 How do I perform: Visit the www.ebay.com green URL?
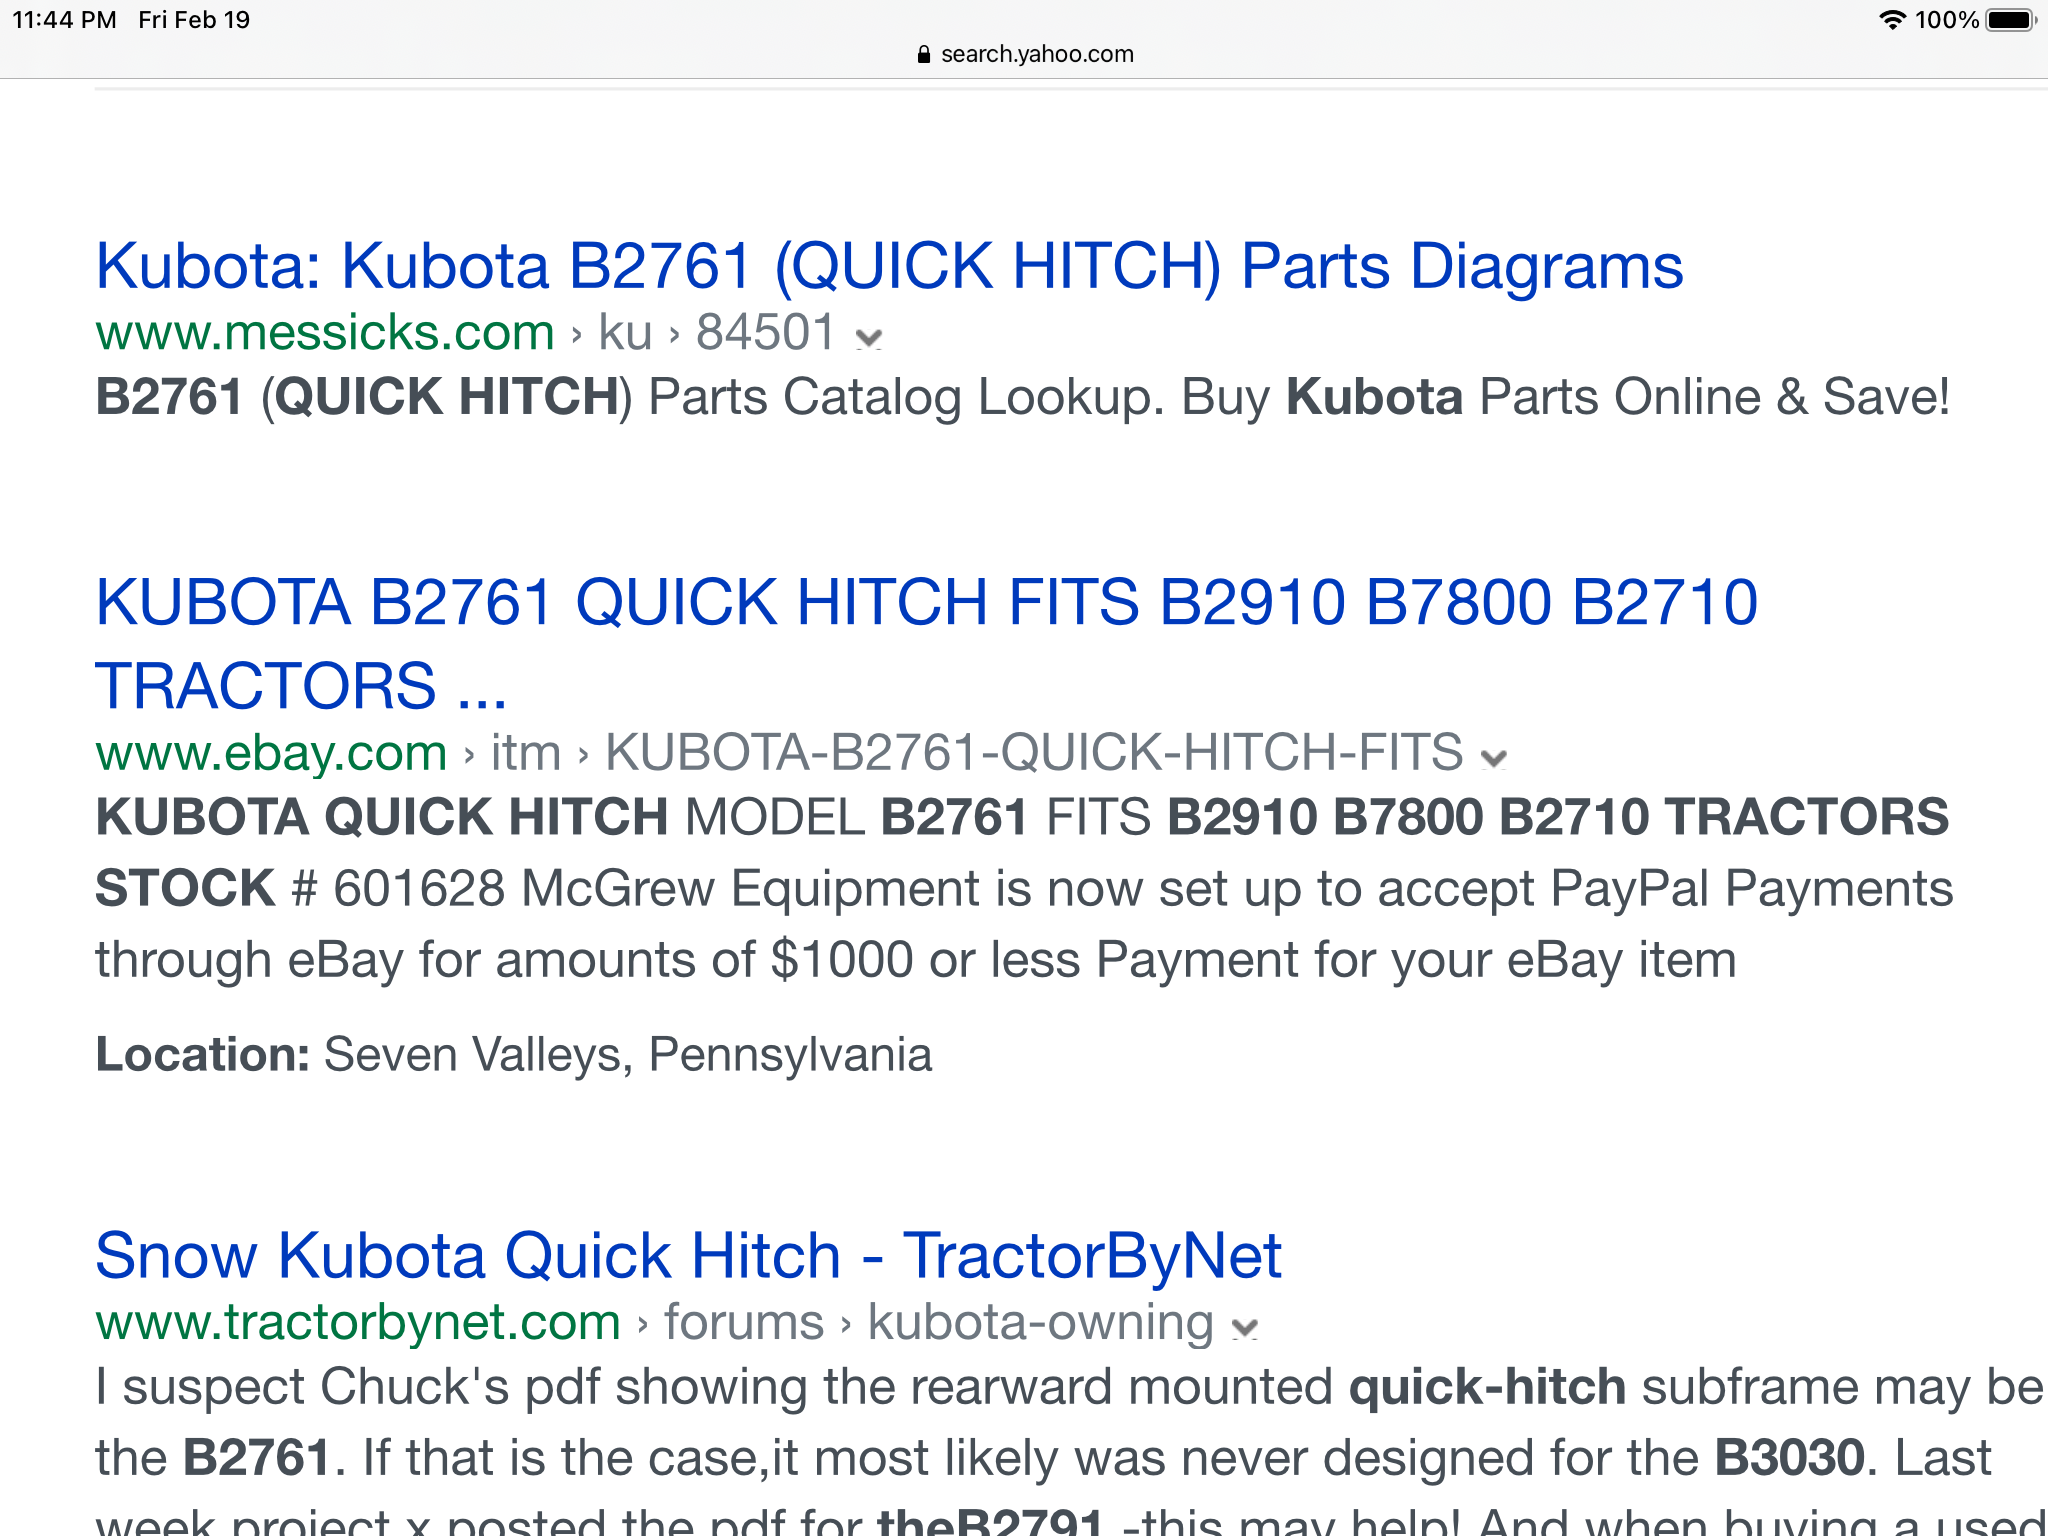click(271, 752)
